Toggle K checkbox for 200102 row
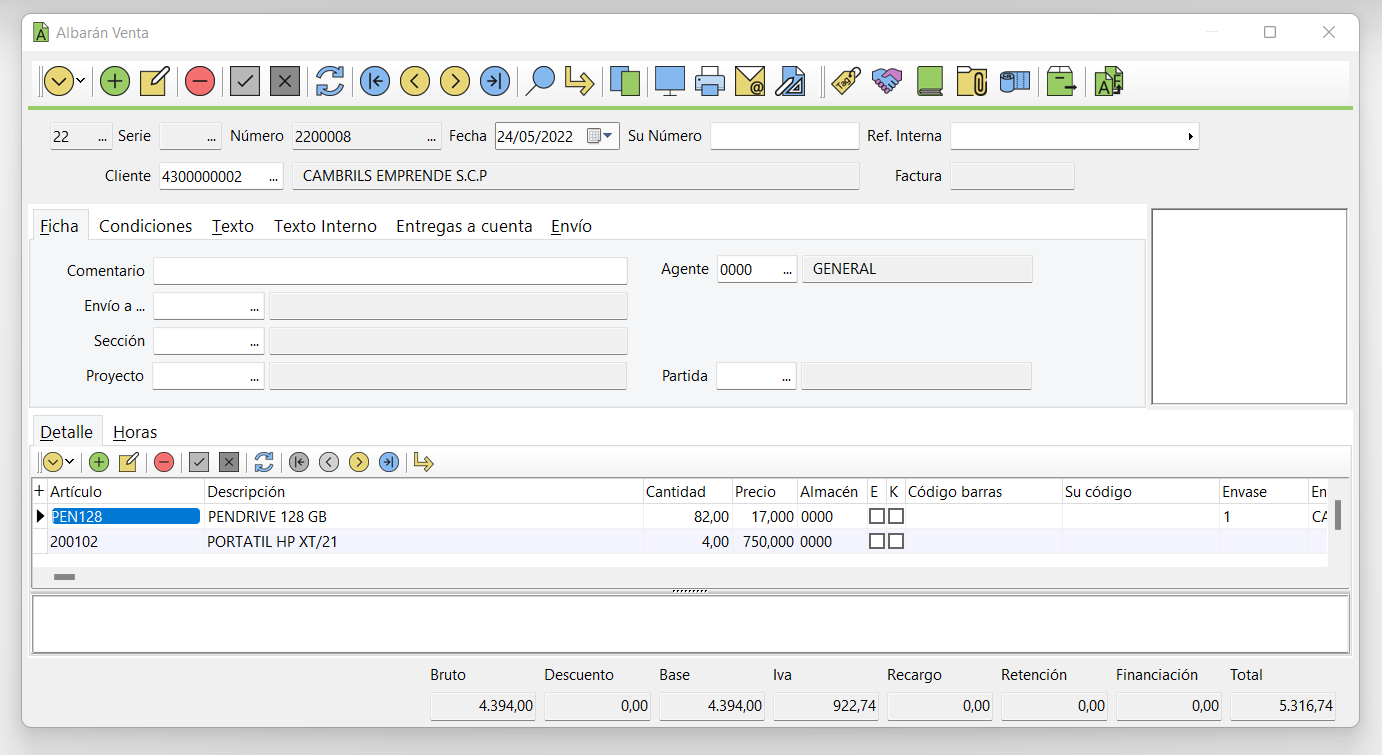 (896, 541)
